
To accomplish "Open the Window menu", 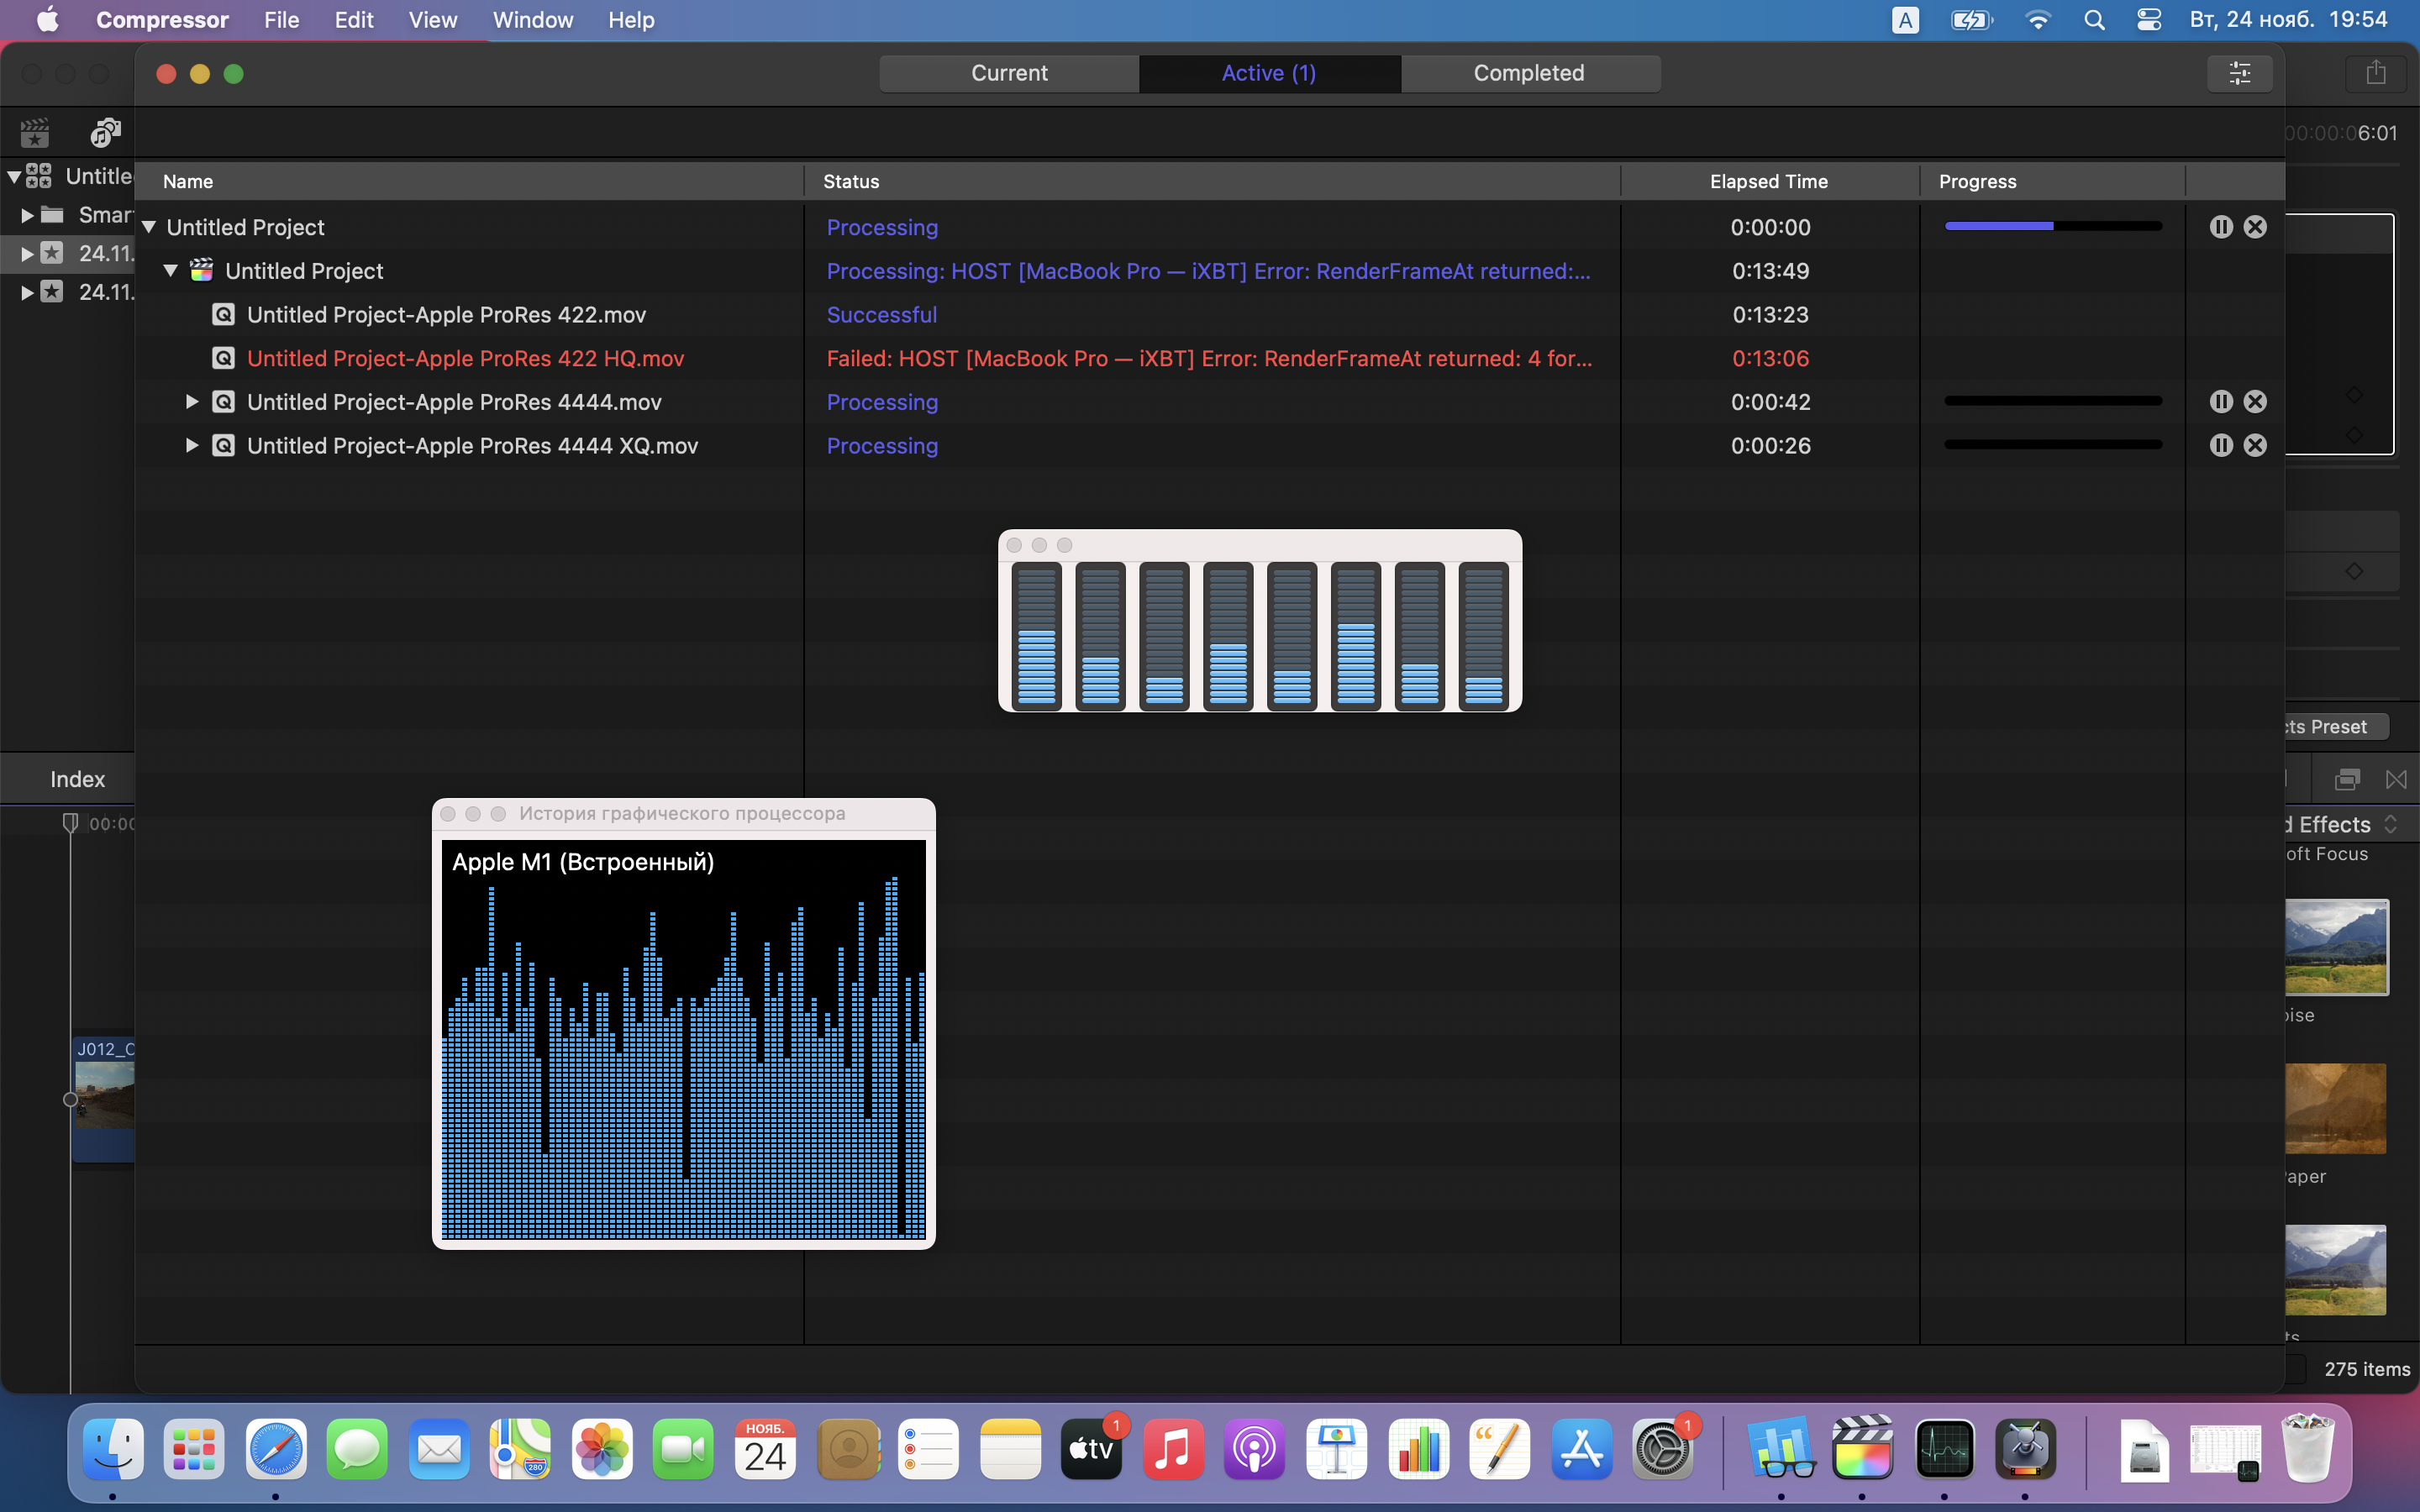I will click(x=532, y=20).
